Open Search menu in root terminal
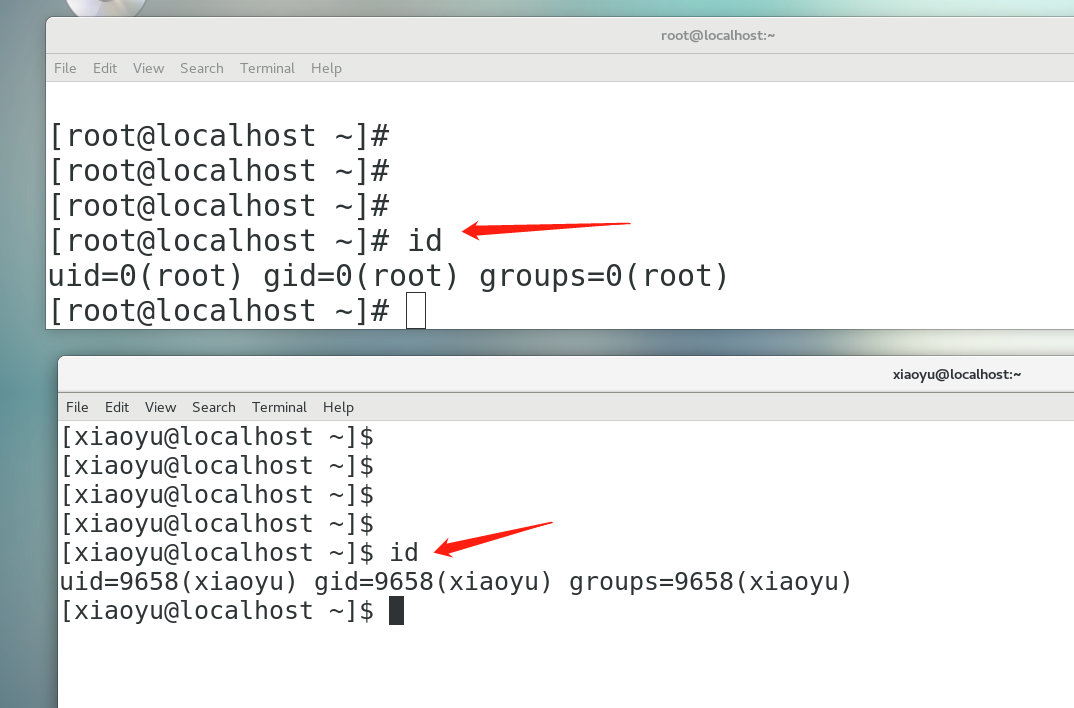Screen dimensions: 1074x708 point(201,68)
